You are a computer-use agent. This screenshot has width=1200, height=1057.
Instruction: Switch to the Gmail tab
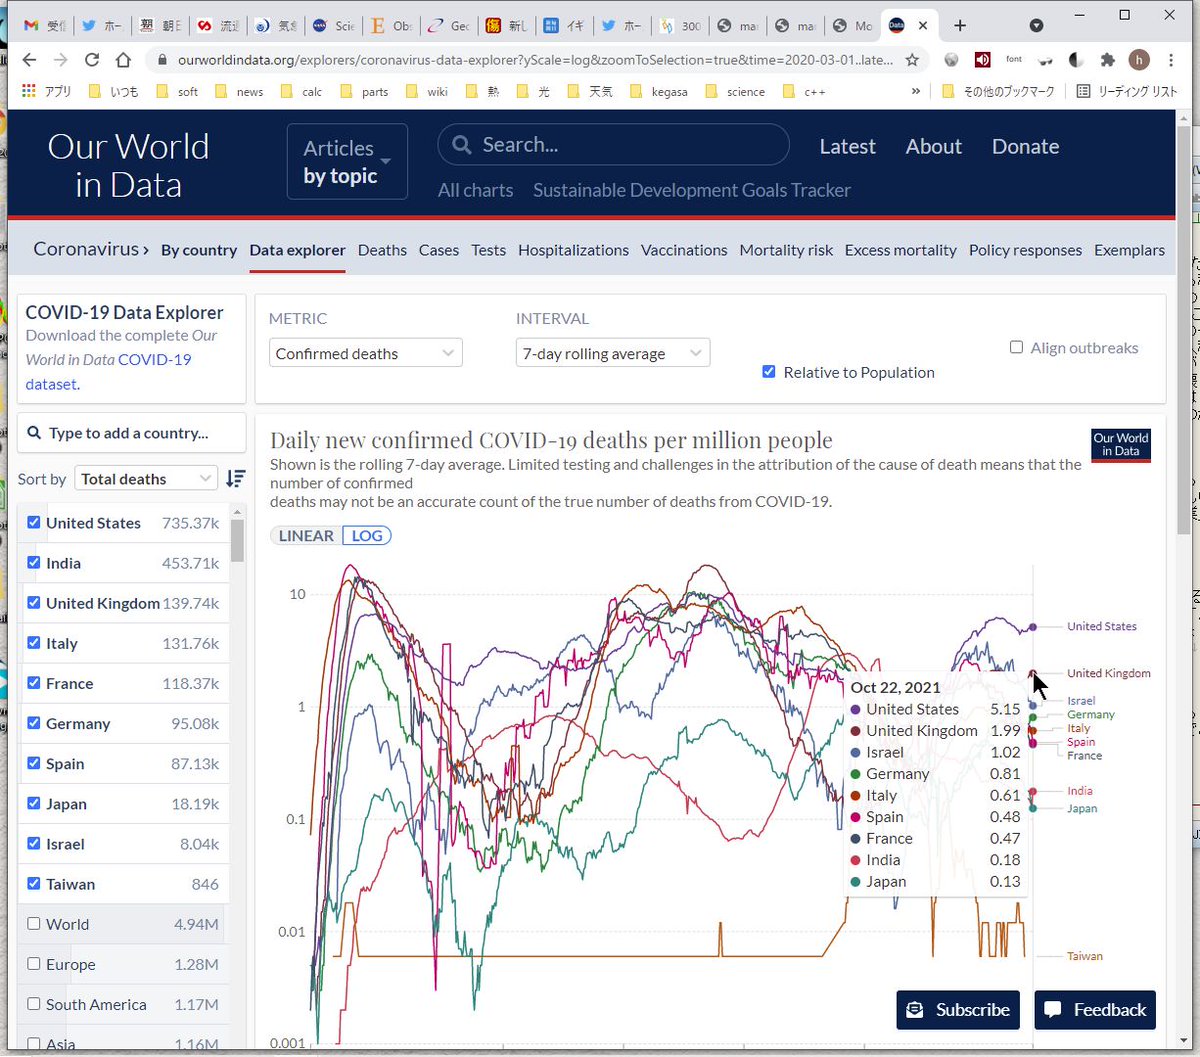(43, 26)
